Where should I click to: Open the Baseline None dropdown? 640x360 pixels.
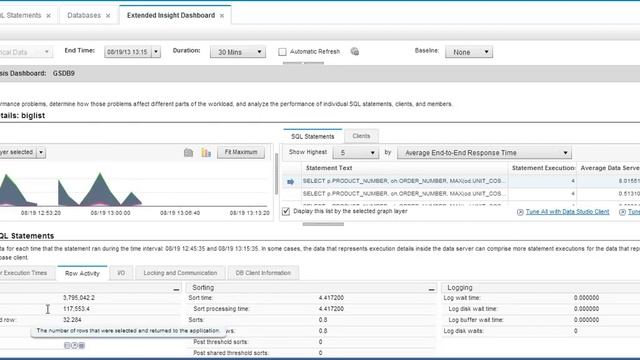[x=469, y=52]
